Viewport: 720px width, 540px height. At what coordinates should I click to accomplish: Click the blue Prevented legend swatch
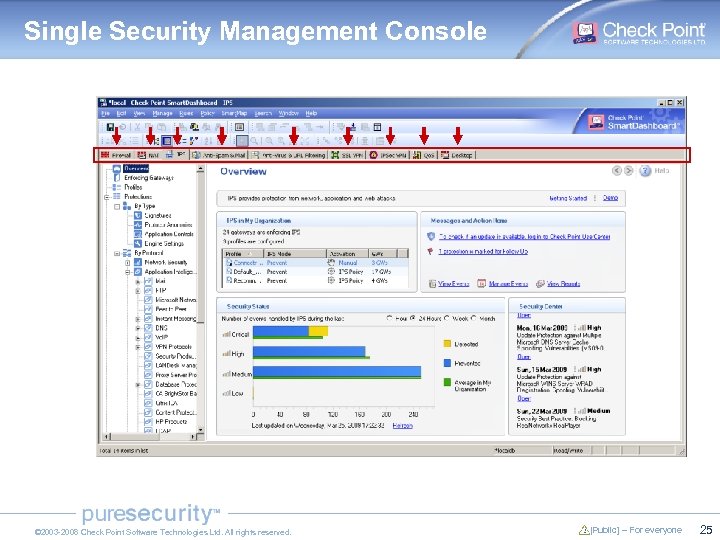[447, 363]
